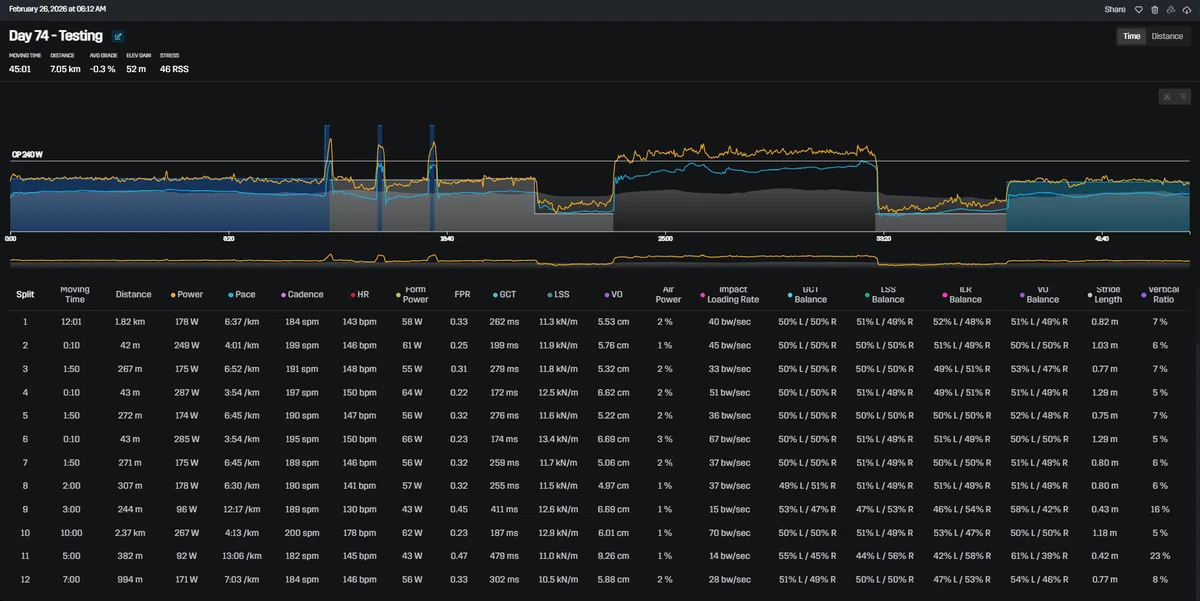
Task: Toggle the Power metric column dot
Action: [x=173, y=295]
